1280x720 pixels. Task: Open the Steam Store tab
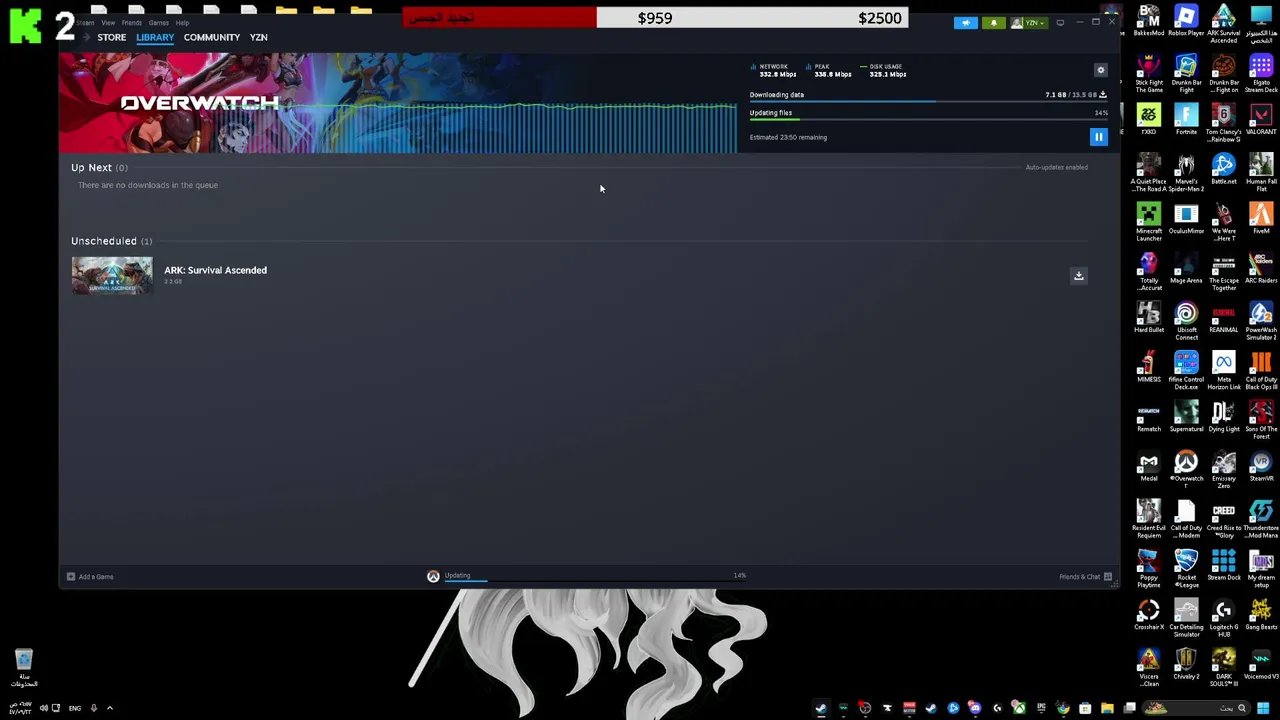pos(112,37)
